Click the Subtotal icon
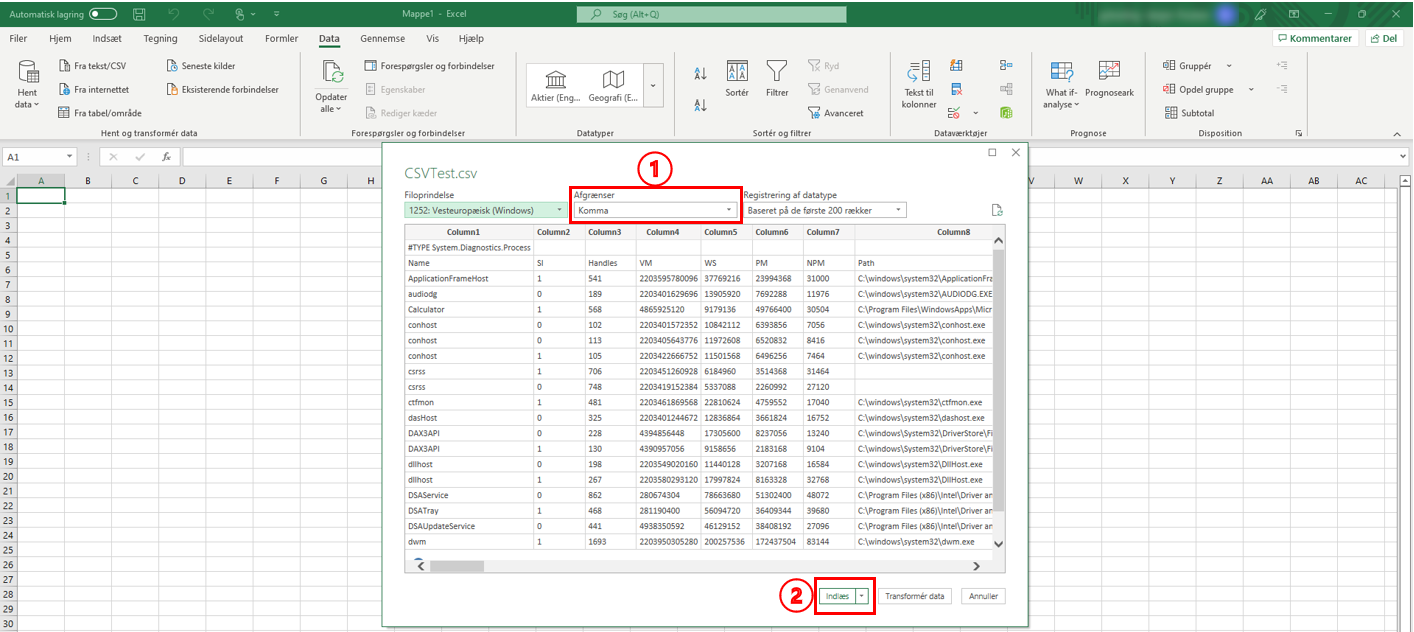This screenshot has height=632, width=1414. pyautogui.click(x=1171, y=113)
